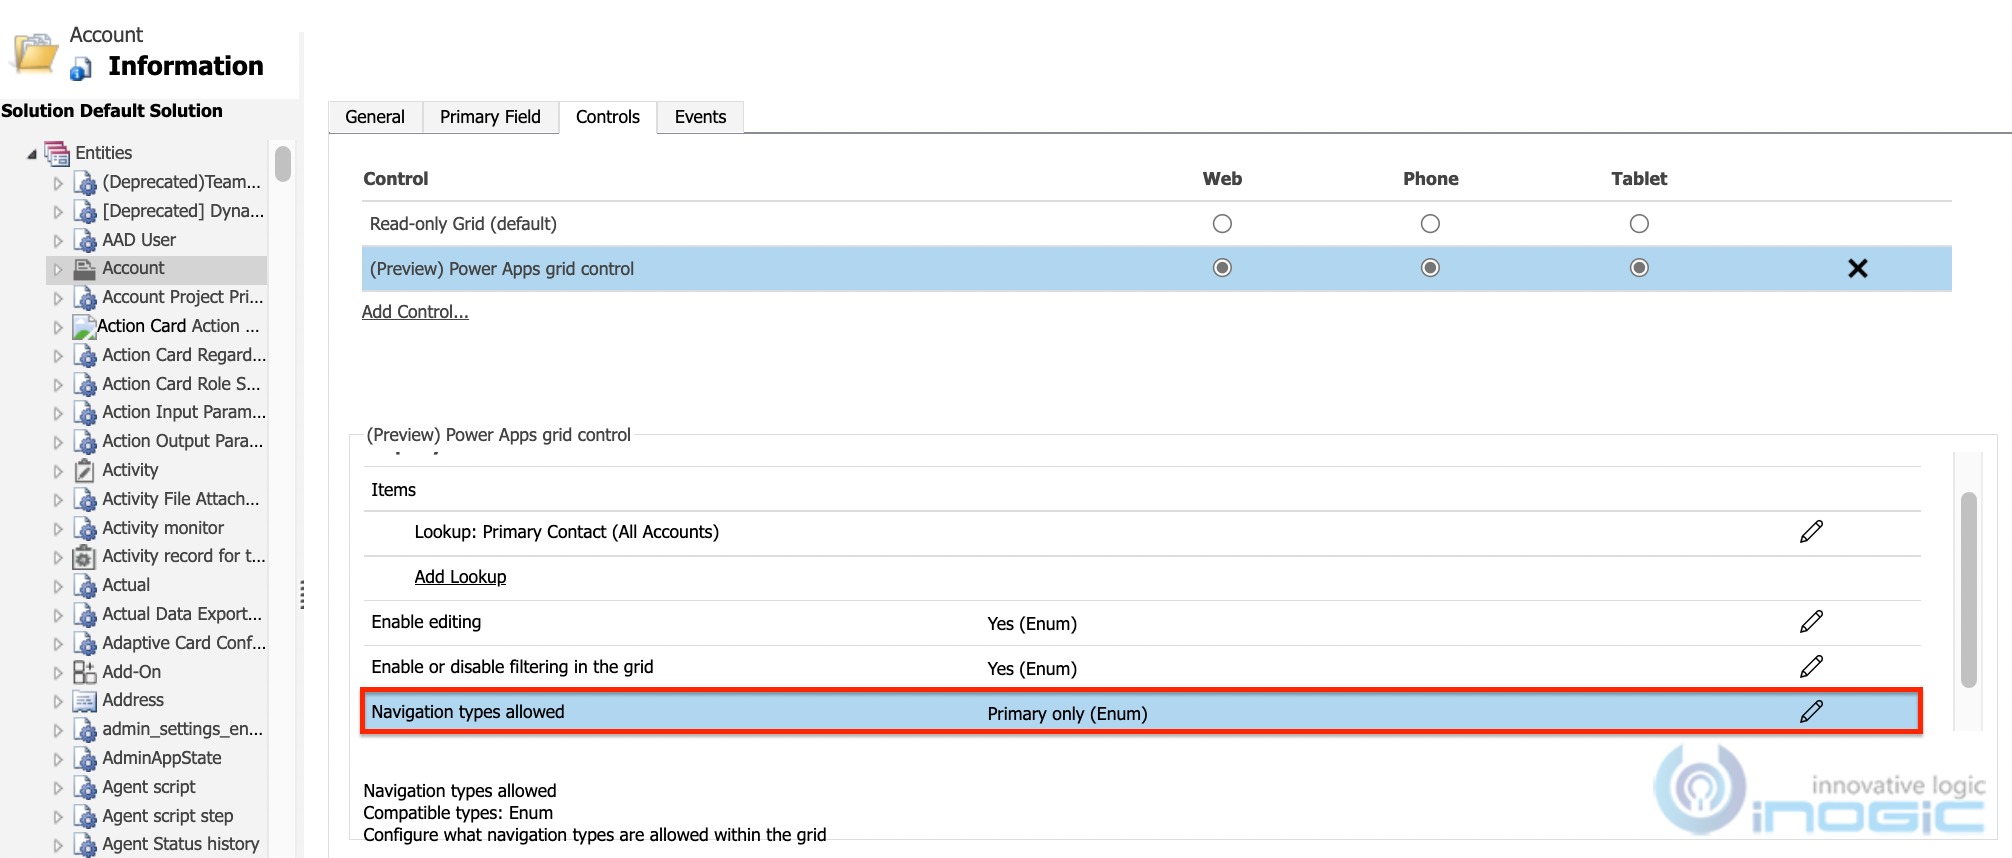Viewport: 2012px width, 858px height.
Task: Edit Enable editing property pencil icon
Action: coord(1811,622)
